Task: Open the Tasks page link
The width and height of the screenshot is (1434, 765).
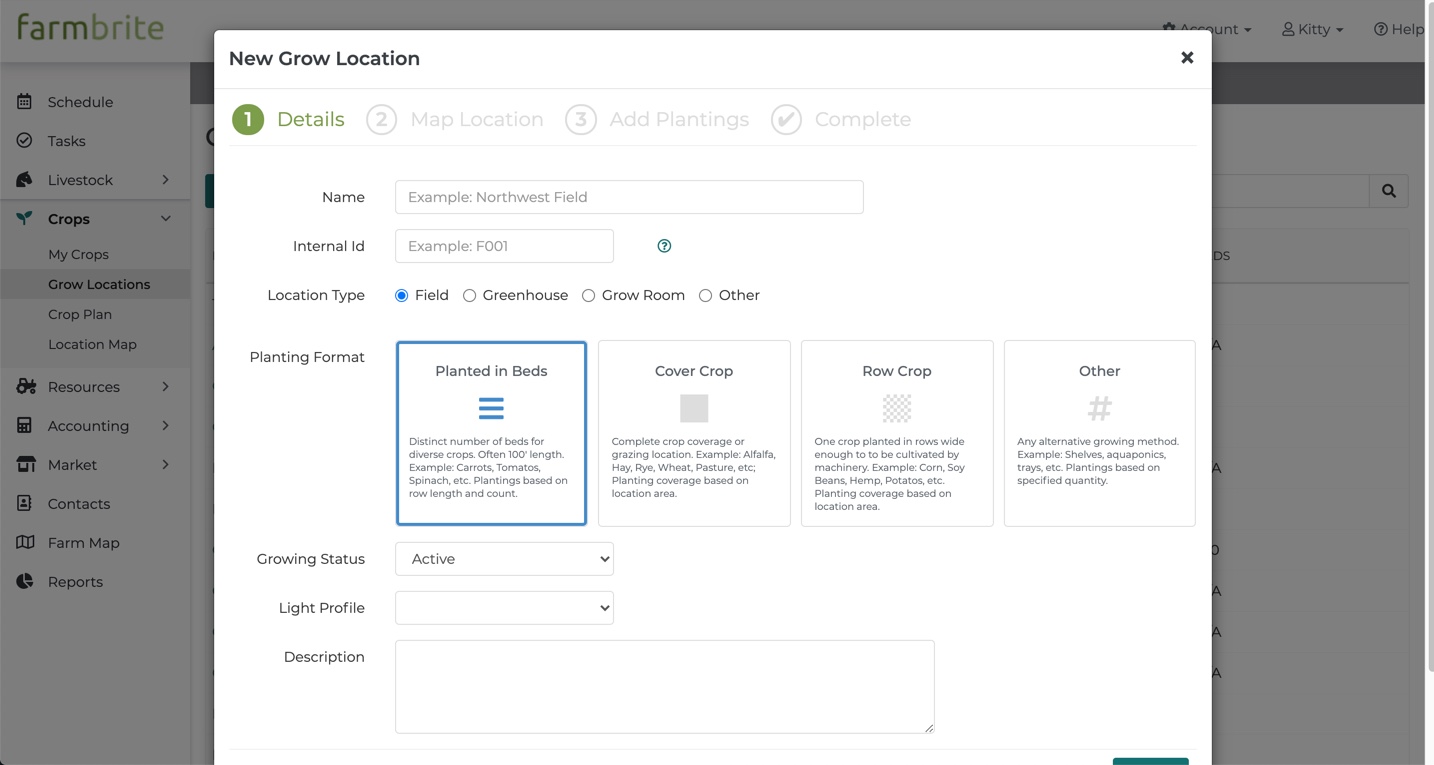Action: click(67, 141)
